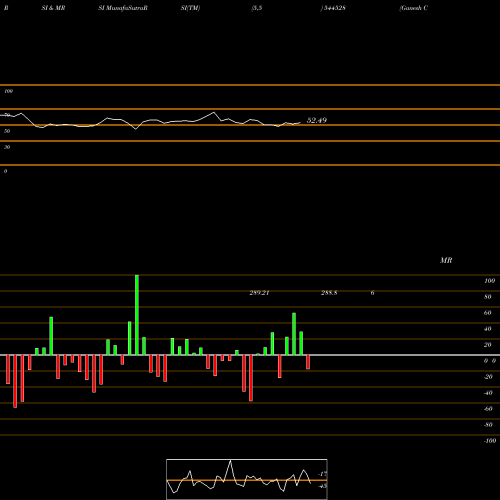This screenshot has width=500, height=500.
Task: Click the 'SI(TM)' header label
Action: tap(190, 8)
